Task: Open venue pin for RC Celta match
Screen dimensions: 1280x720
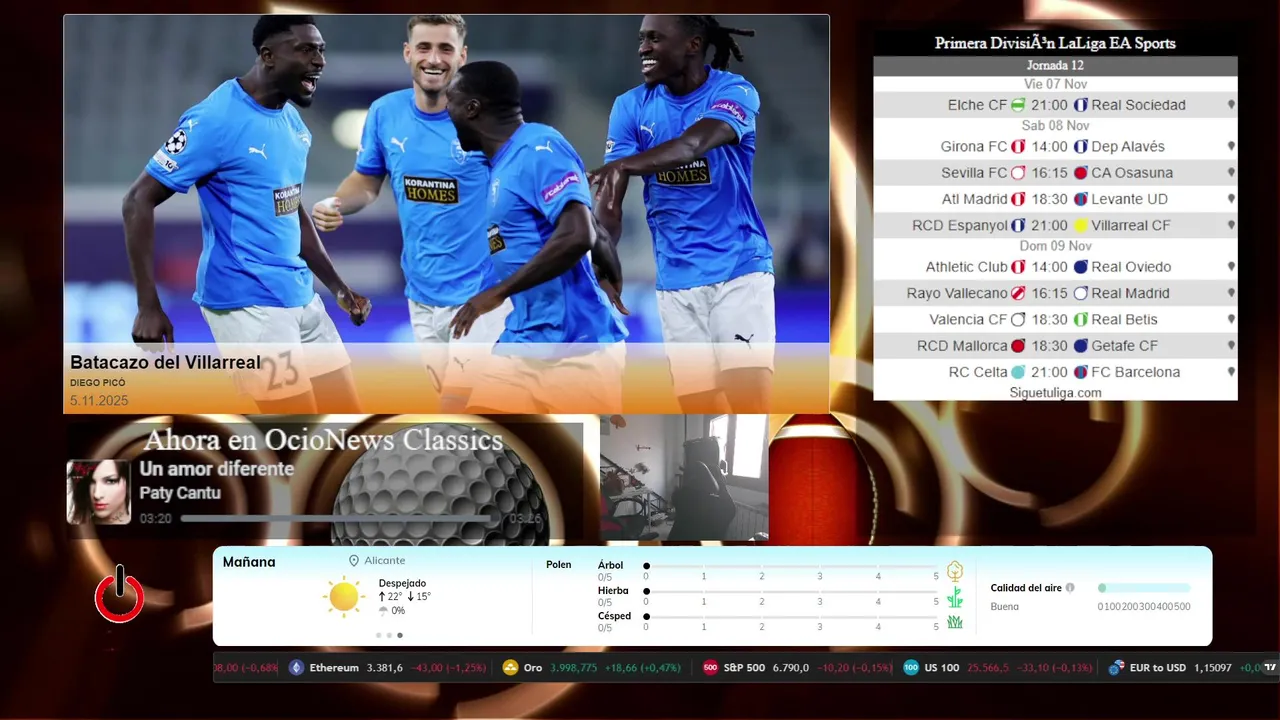Action: click(1231, 372)
